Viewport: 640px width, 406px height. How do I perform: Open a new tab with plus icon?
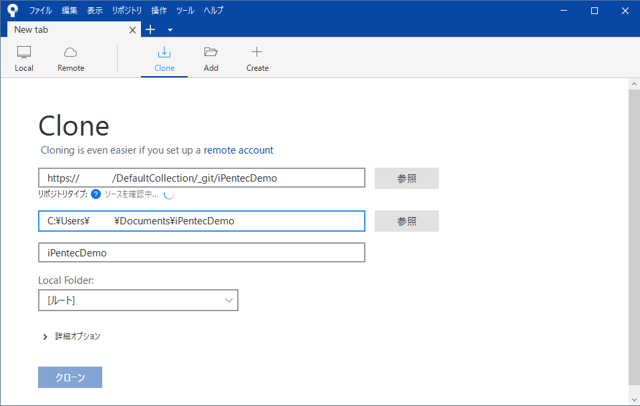[x=150, y=29]
